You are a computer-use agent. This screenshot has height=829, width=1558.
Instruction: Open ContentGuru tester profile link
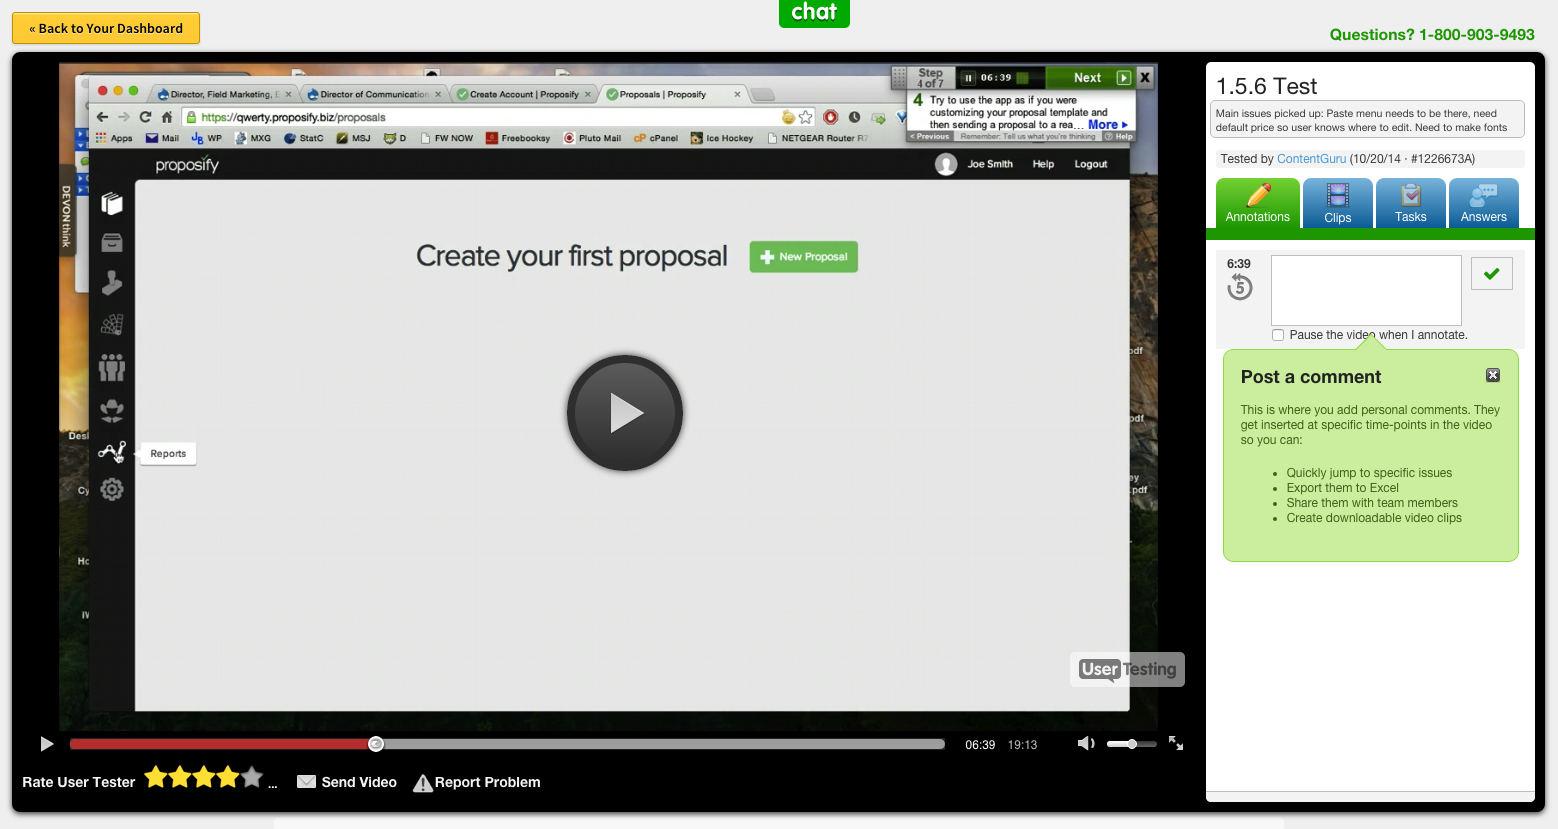(x=1311, y=159)
